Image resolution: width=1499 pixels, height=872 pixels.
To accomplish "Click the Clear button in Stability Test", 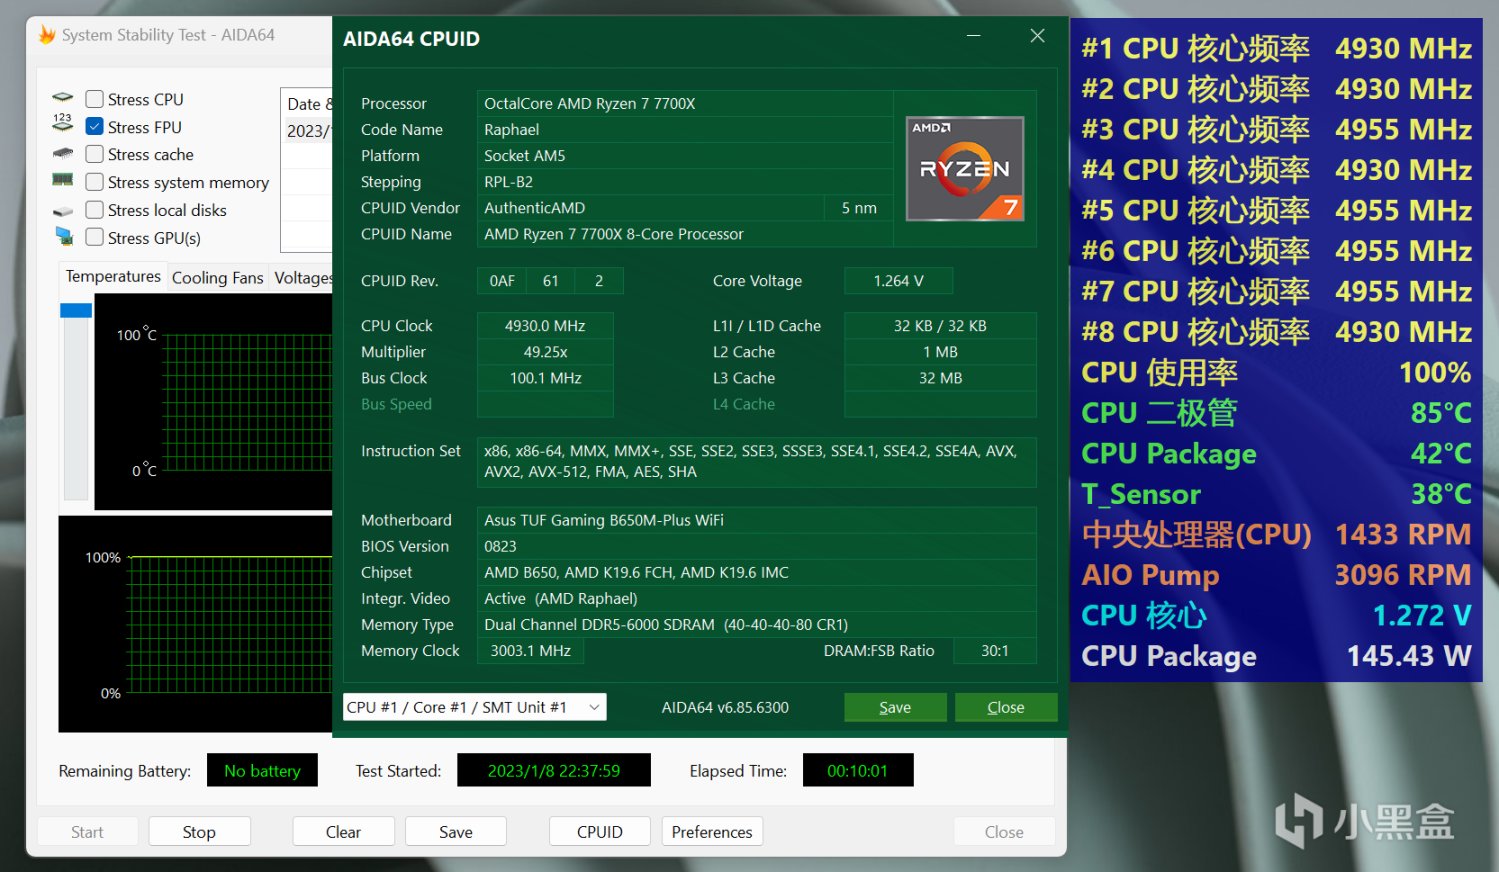I will point(343,832).
